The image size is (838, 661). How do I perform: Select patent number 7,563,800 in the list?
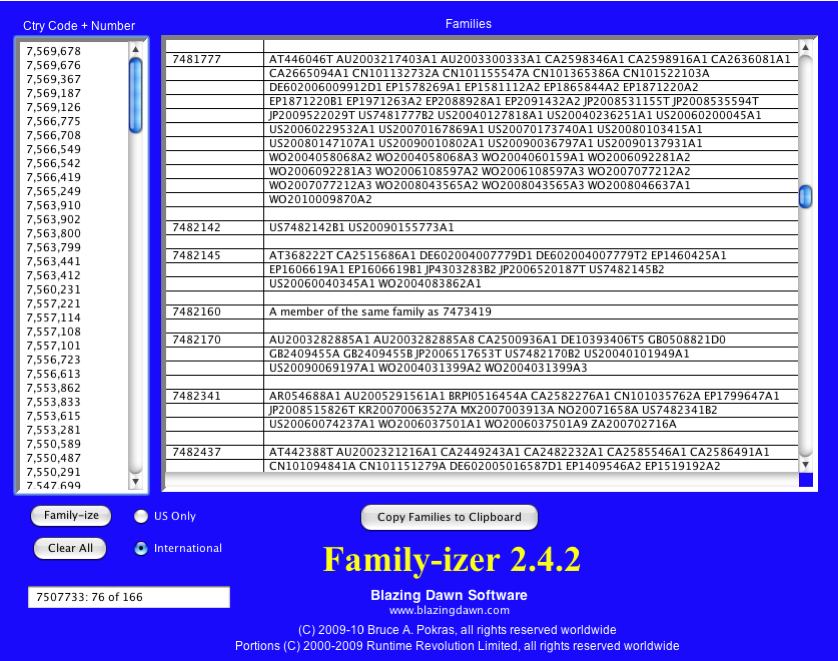[53, 234]
